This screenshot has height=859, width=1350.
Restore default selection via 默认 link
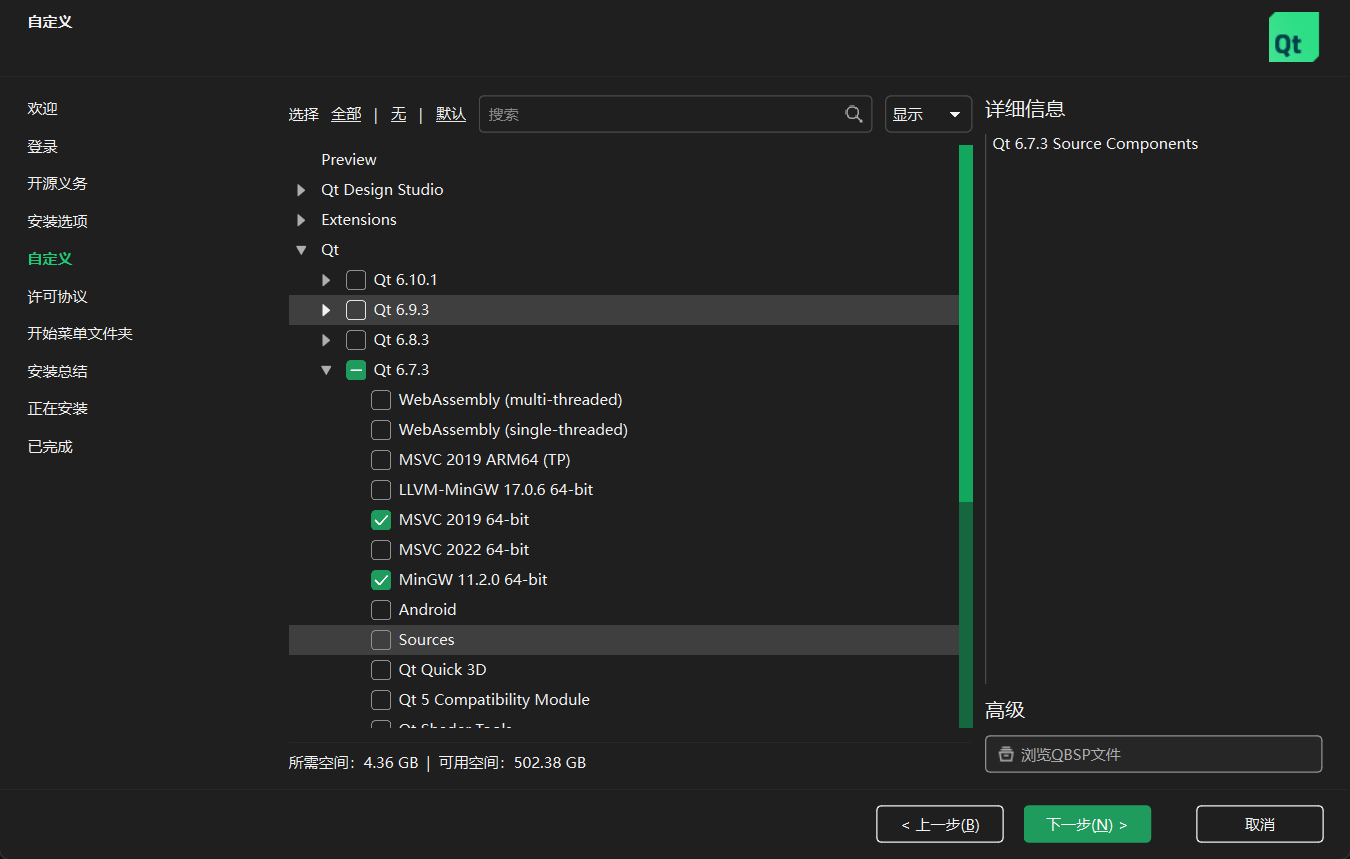point(451,114)
